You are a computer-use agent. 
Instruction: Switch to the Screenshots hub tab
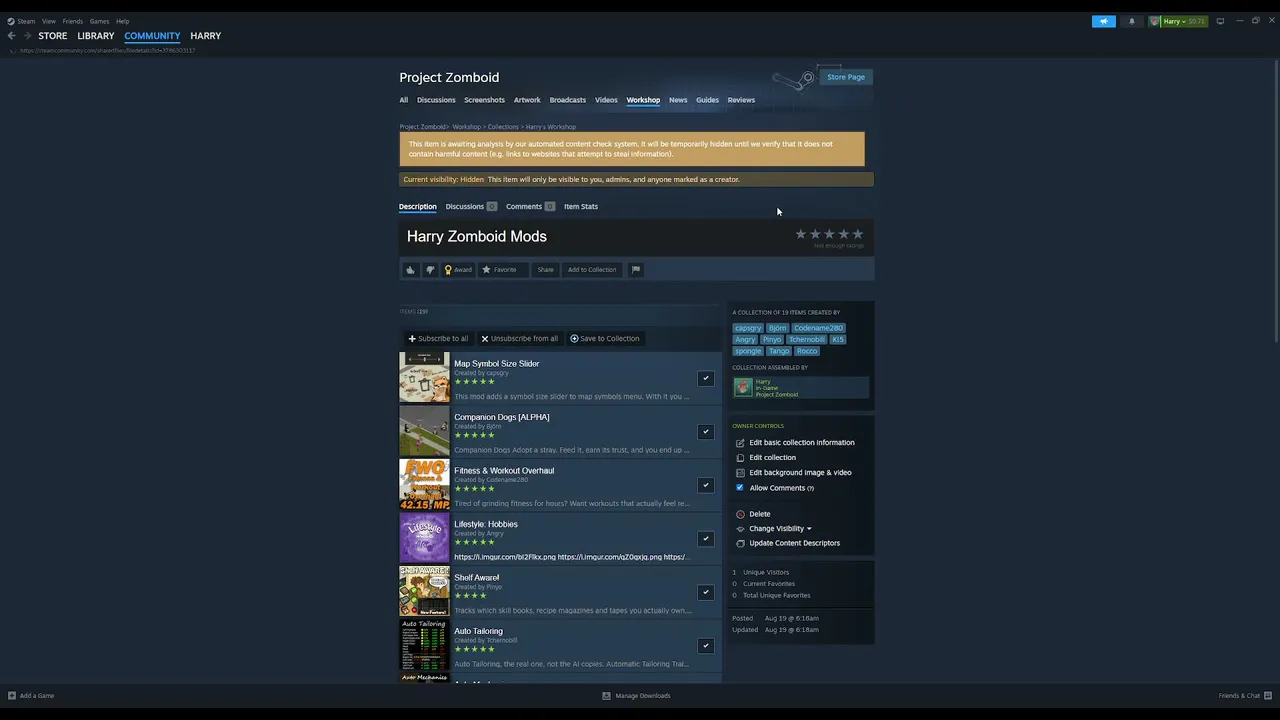pyautogui.click(x=484, y=100)
